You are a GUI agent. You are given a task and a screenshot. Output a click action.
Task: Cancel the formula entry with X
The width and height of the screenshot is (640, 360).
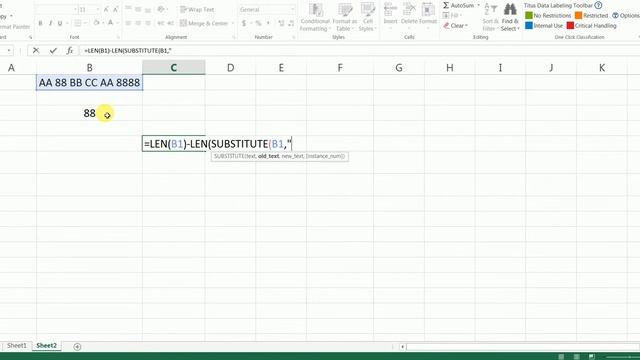coord(36,51)
